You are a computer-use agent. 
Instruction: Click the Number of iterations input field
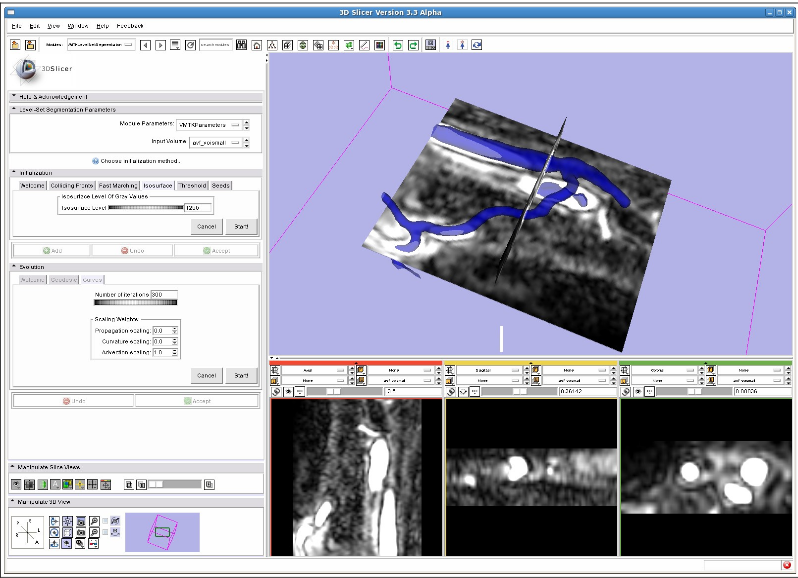(163, 295)
